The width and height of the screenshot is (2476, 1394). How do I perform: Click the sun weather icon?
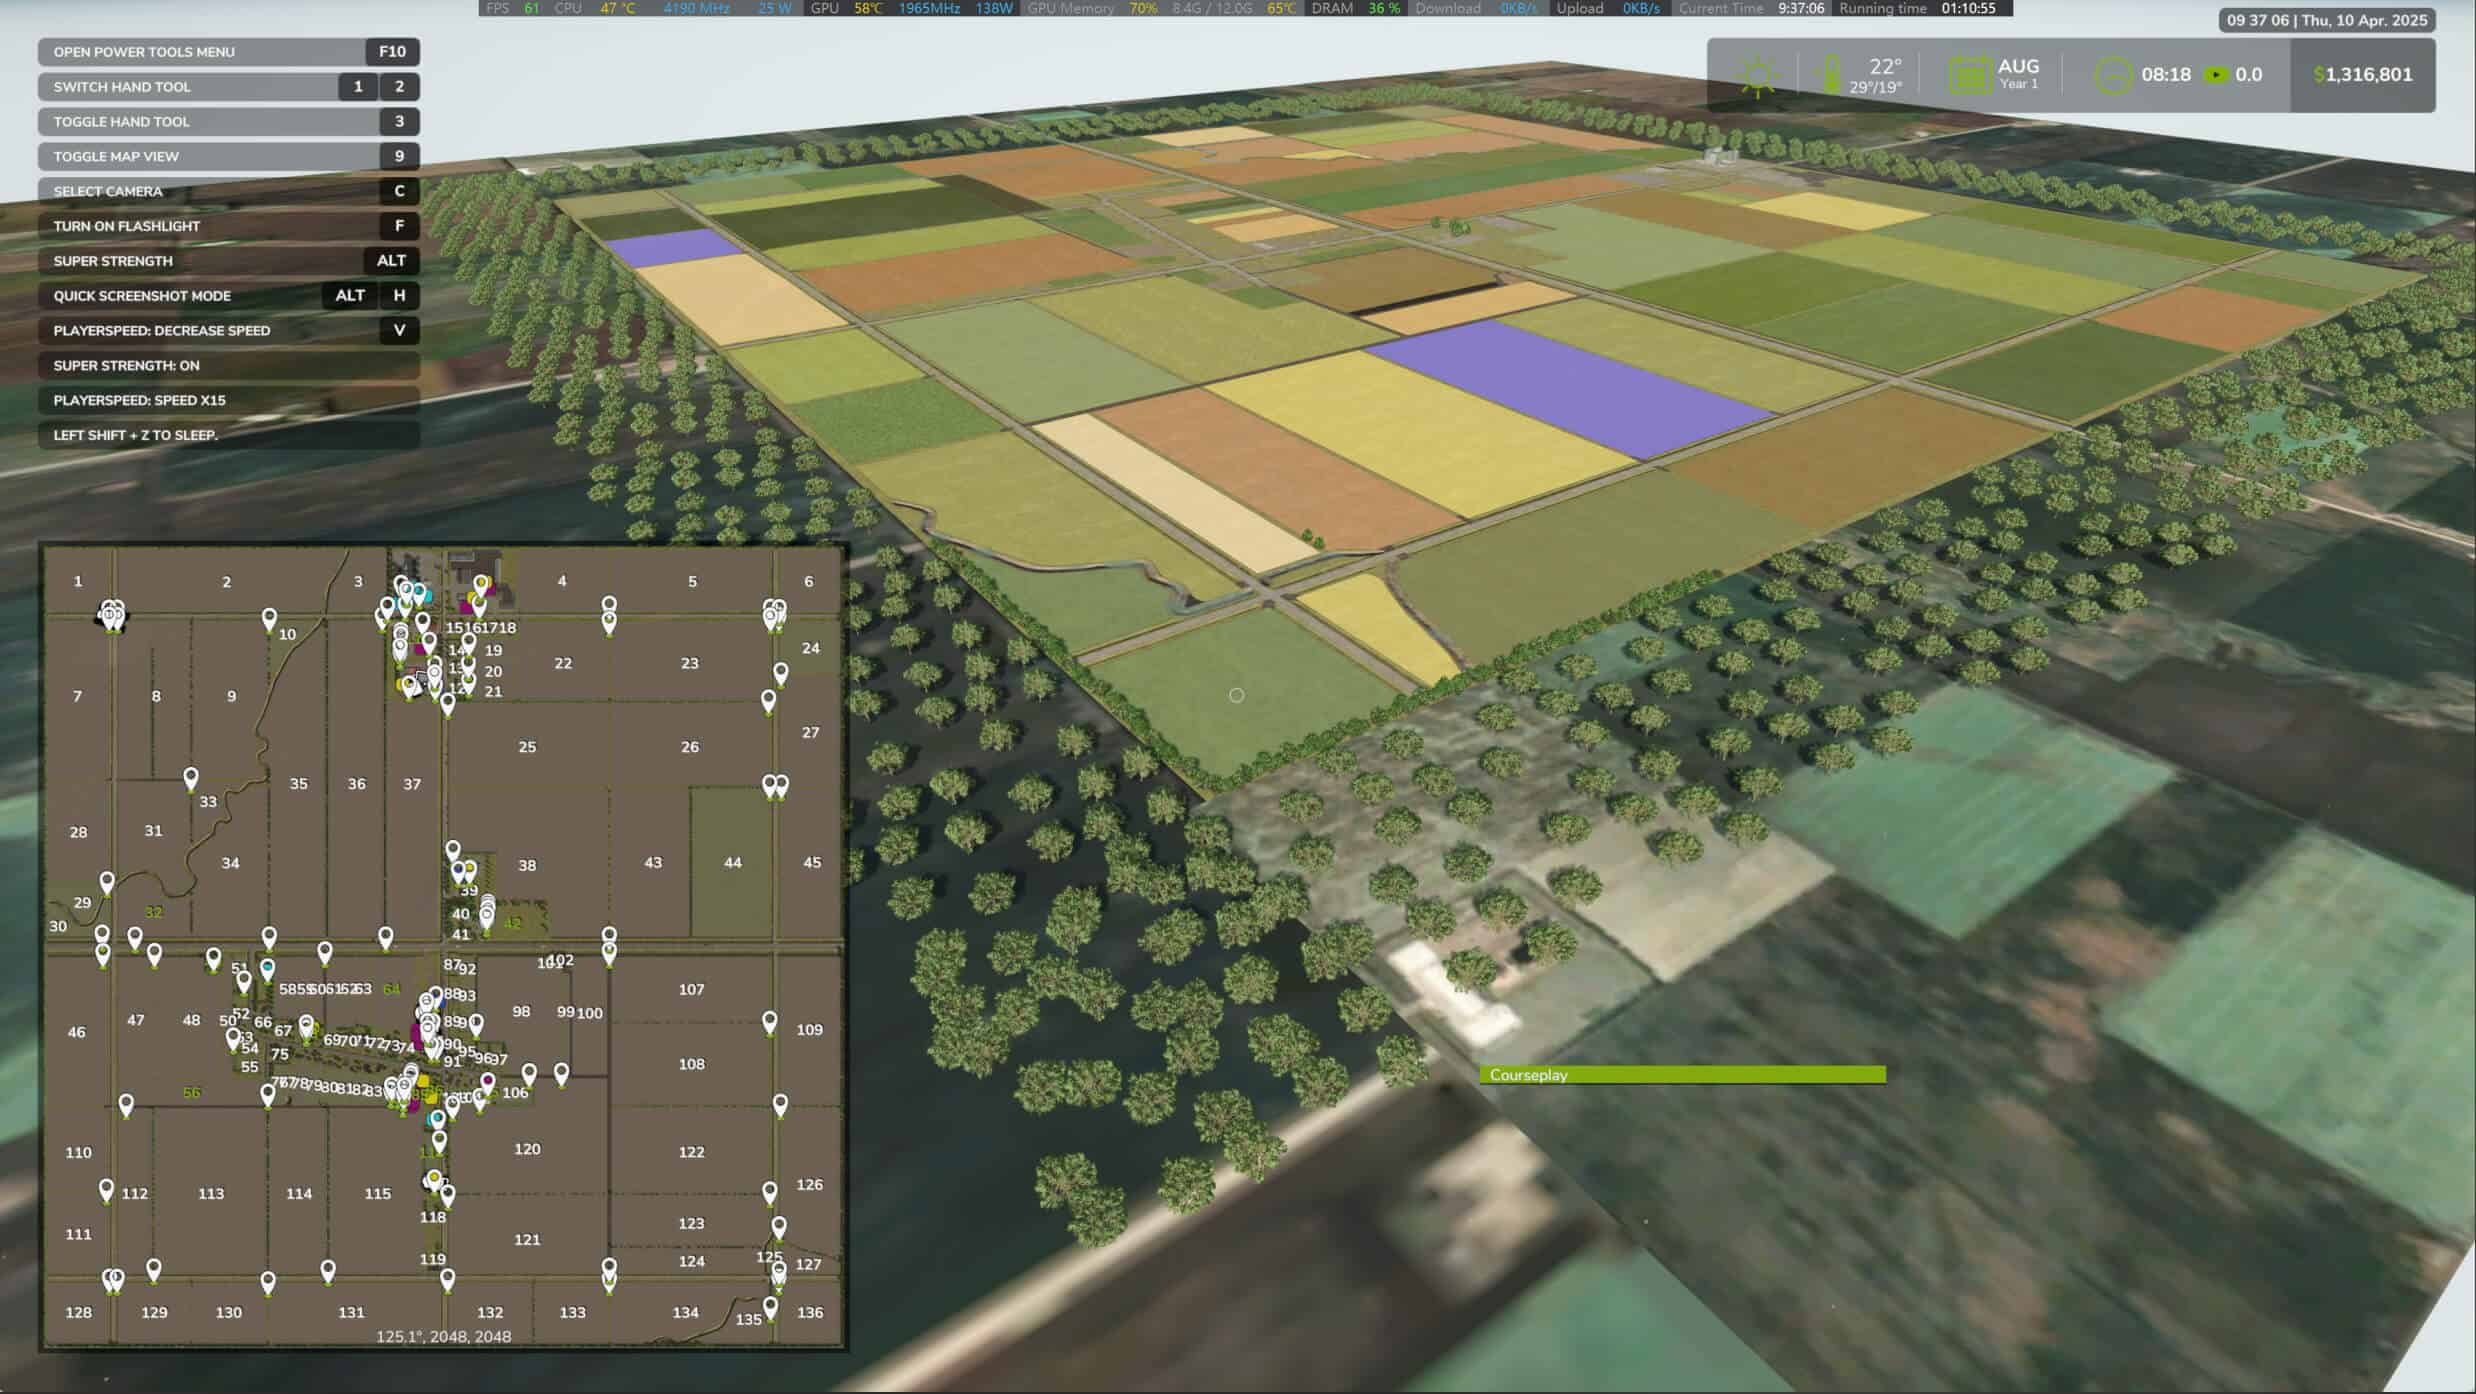click(x=1757, y=76)
